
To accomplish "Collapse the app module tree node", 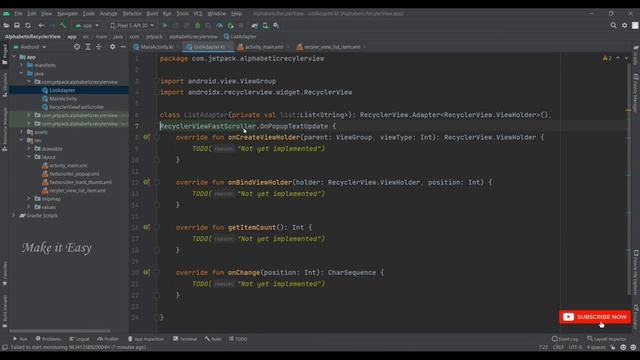I will click(x=14, y=57).
